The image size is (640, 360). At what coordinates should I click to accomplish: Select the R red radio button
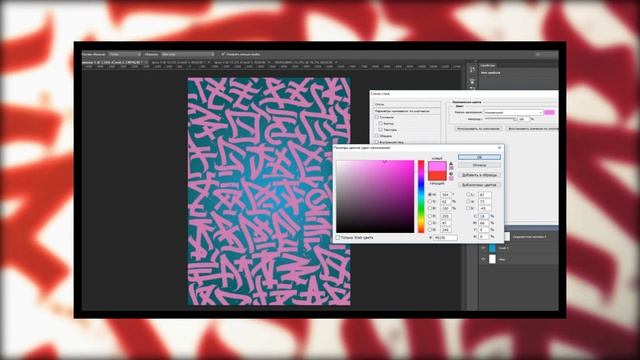430,216
